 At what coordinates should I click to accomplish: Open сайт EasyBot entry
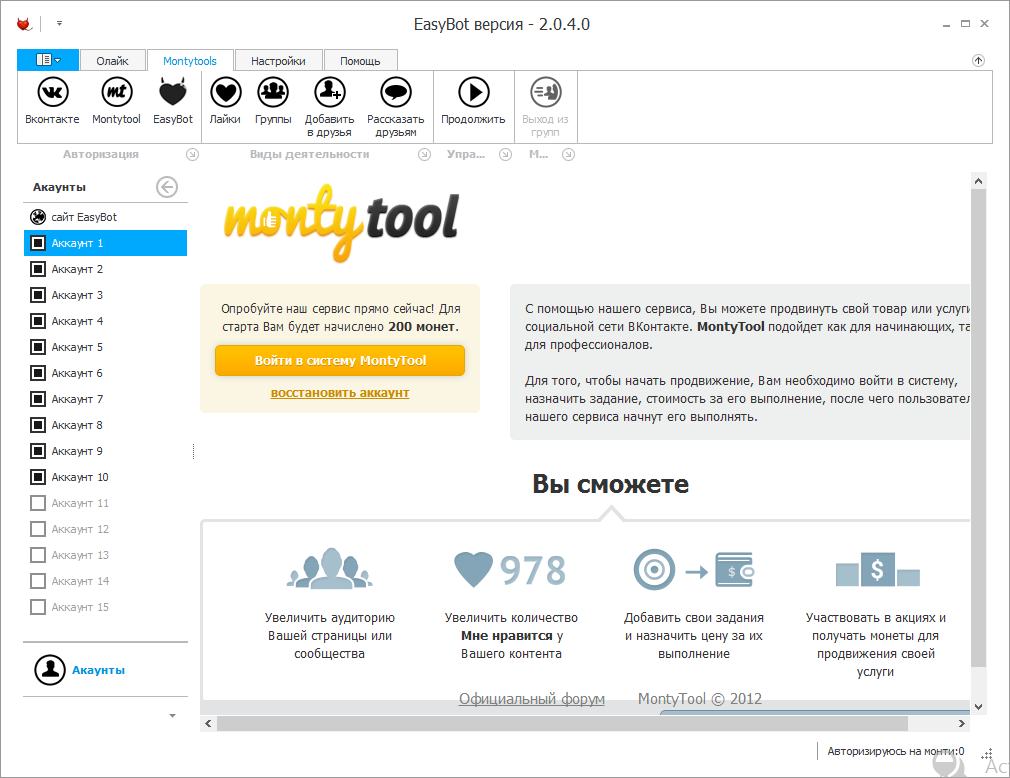pyautogui.click(x=106, y=217)
